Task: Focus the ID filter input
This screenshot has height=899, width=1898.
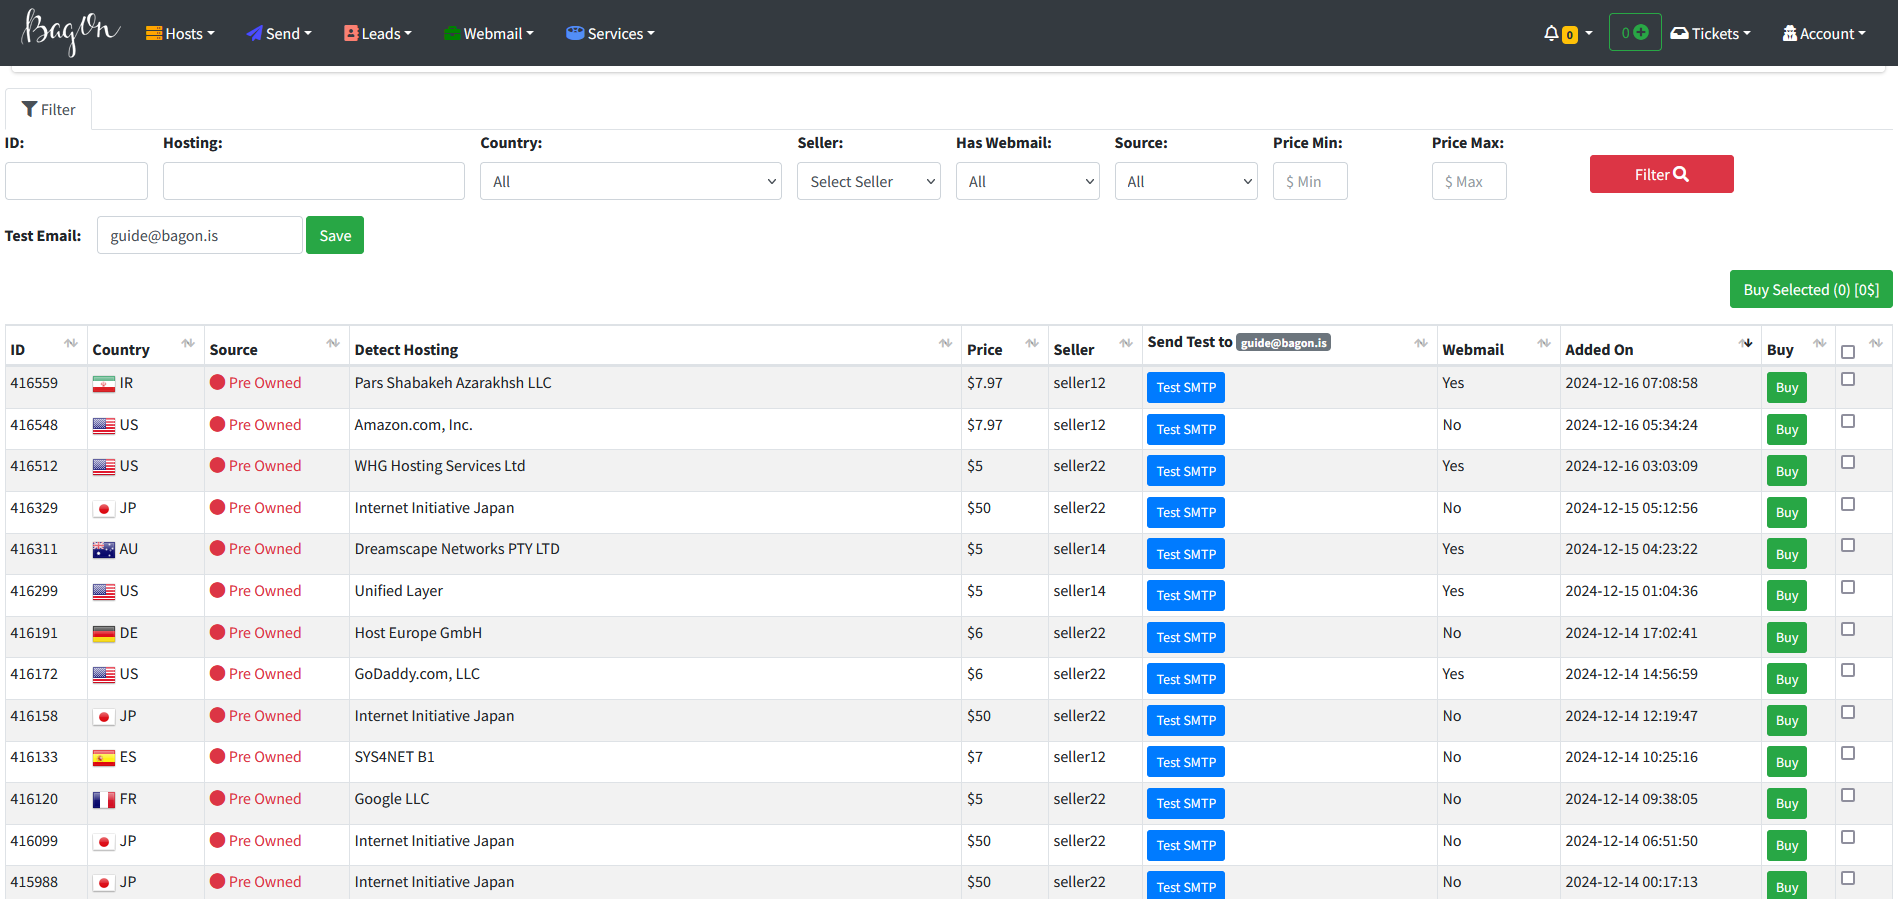Action: 76,181
